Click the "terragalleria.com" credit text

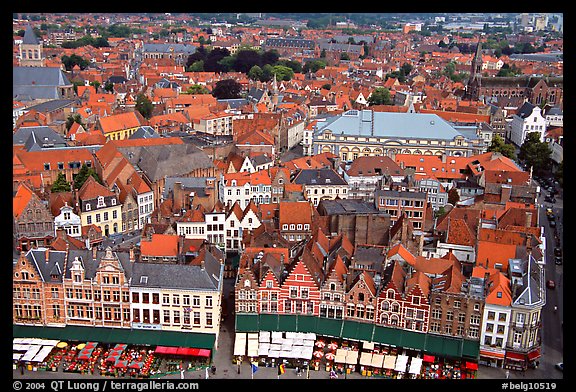pos(154,385)
